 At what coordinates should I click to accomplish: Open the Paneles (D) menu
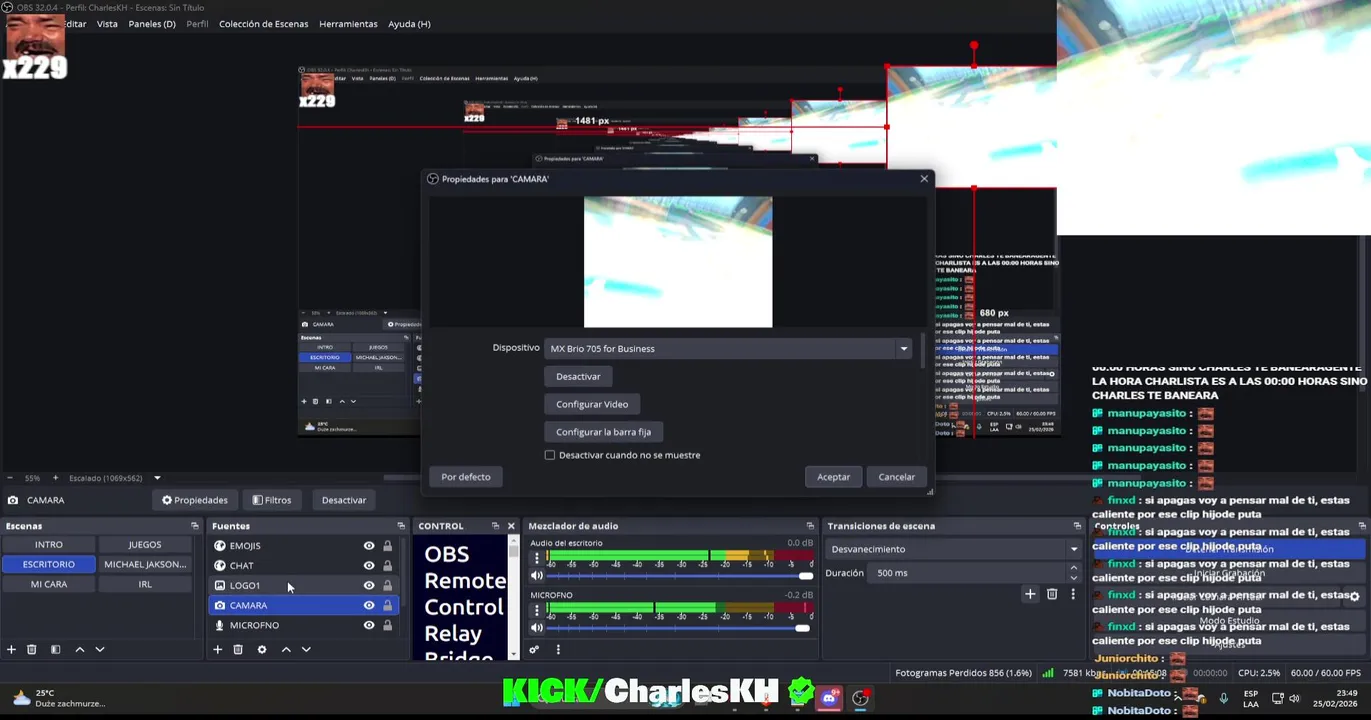[x=152, y=24]
